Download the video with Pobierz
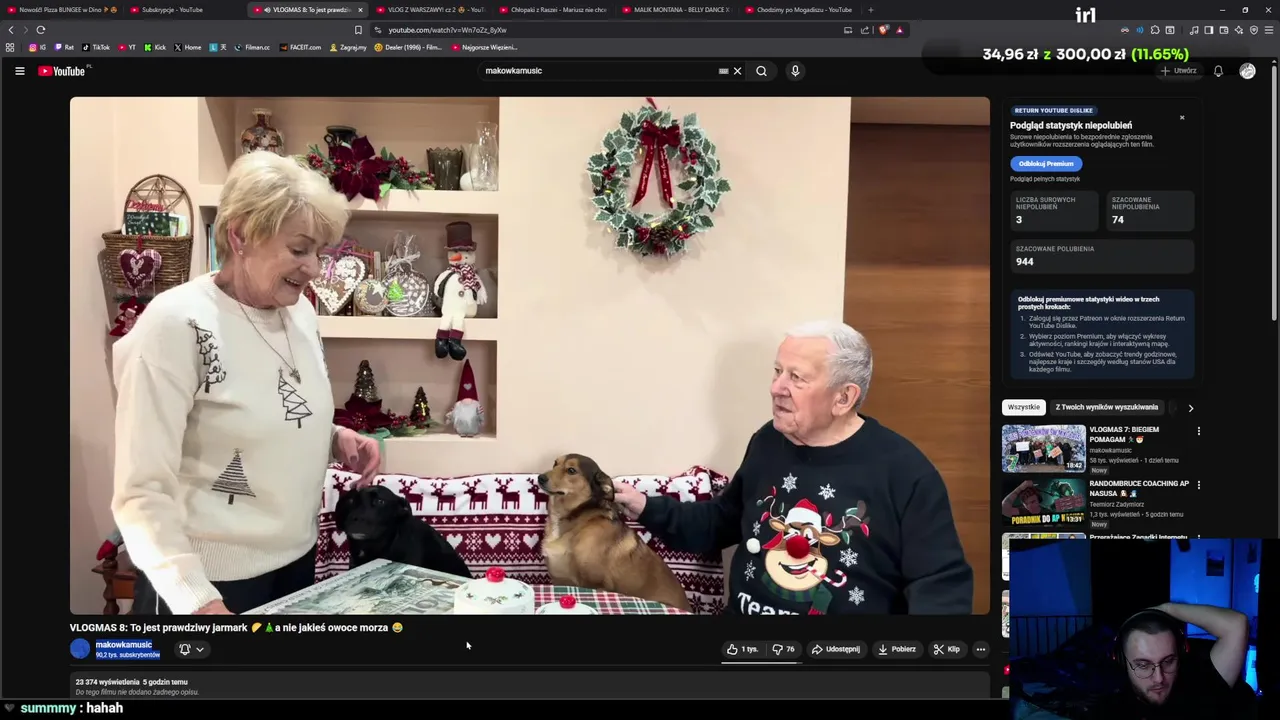1280x720 pixels. (897, 649)
